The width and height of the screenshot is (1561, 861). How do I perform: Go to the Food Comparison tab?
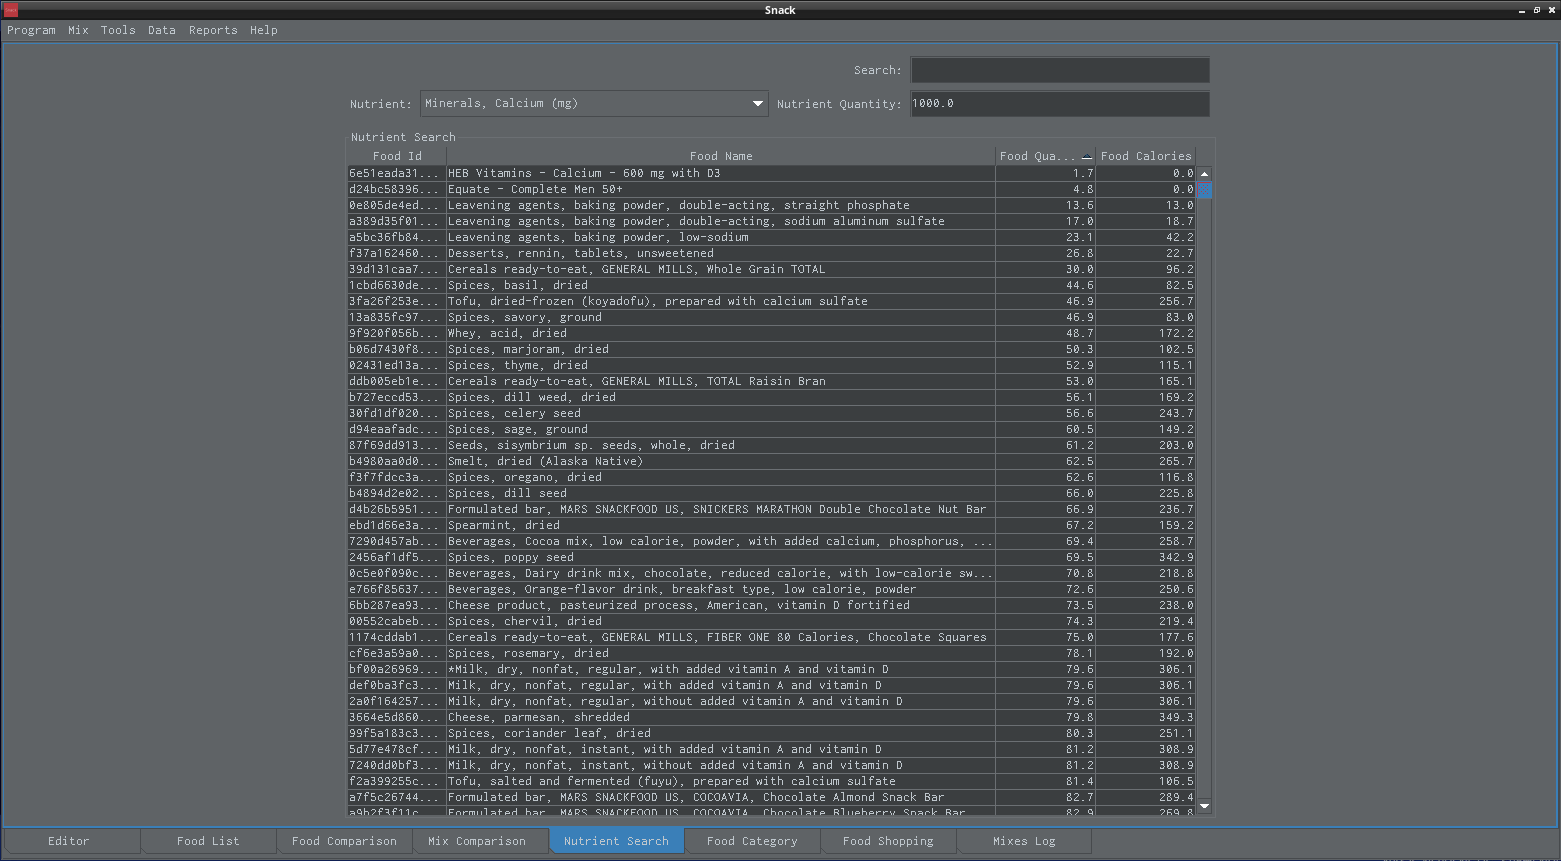point(344,841)
